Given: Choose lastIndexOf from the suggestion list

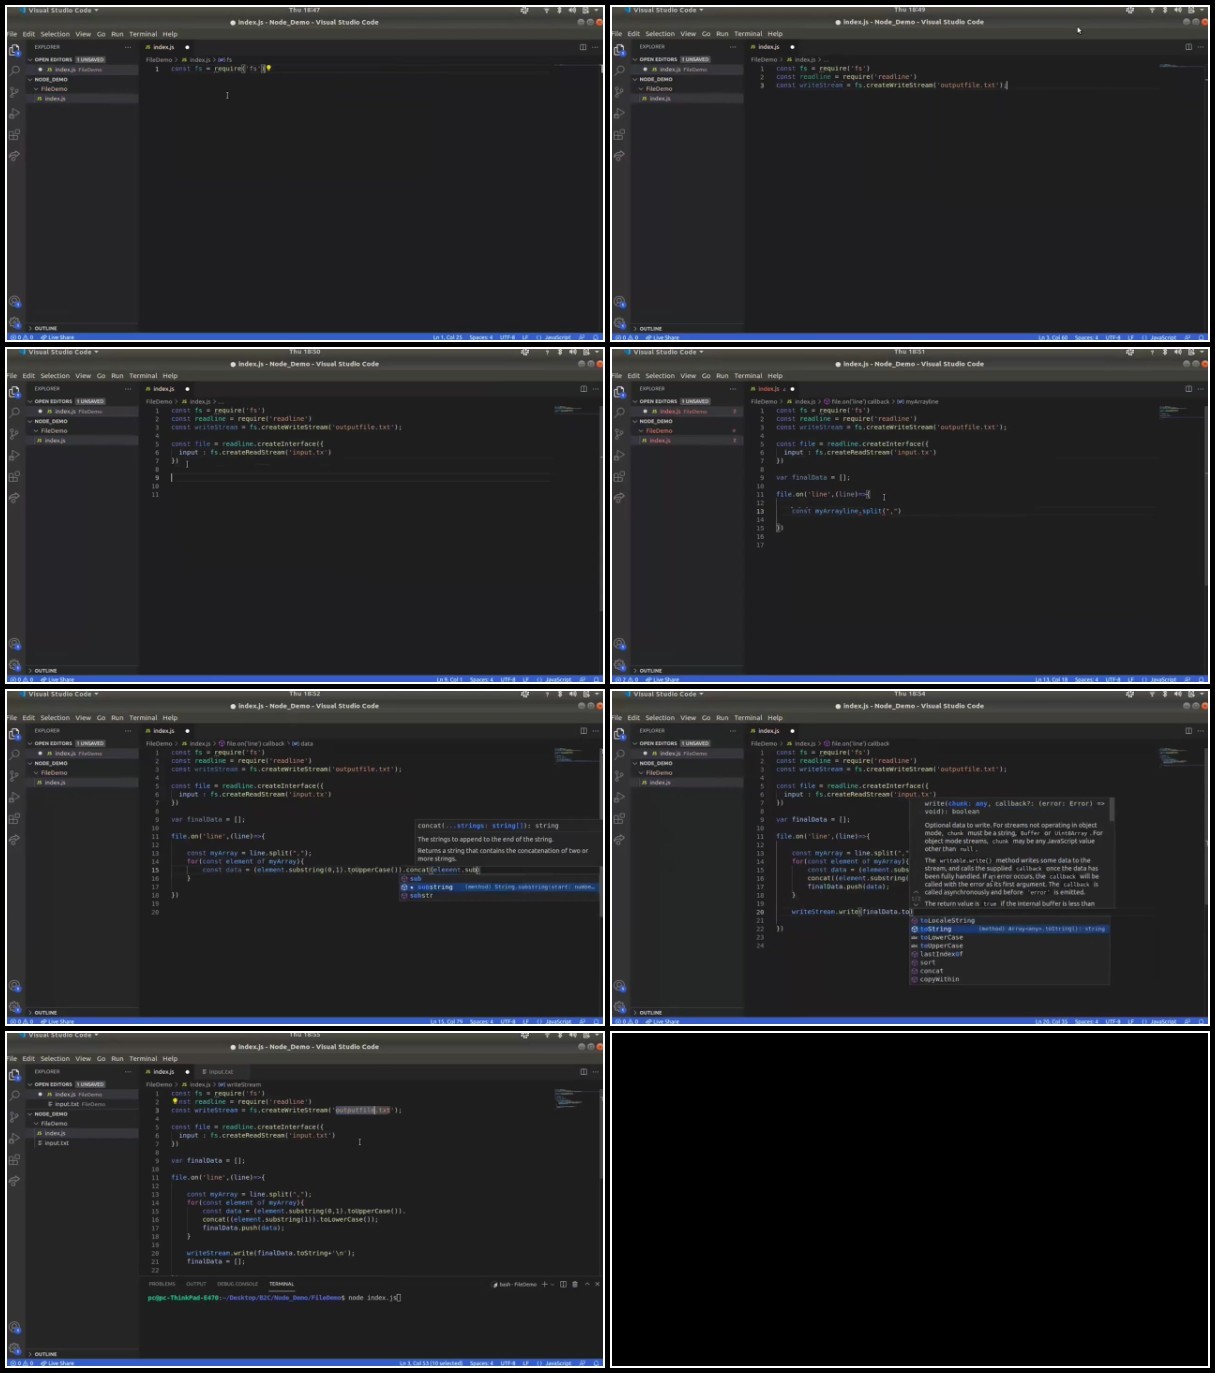Looking at the screenshot, I should [x=1008, y=954].
